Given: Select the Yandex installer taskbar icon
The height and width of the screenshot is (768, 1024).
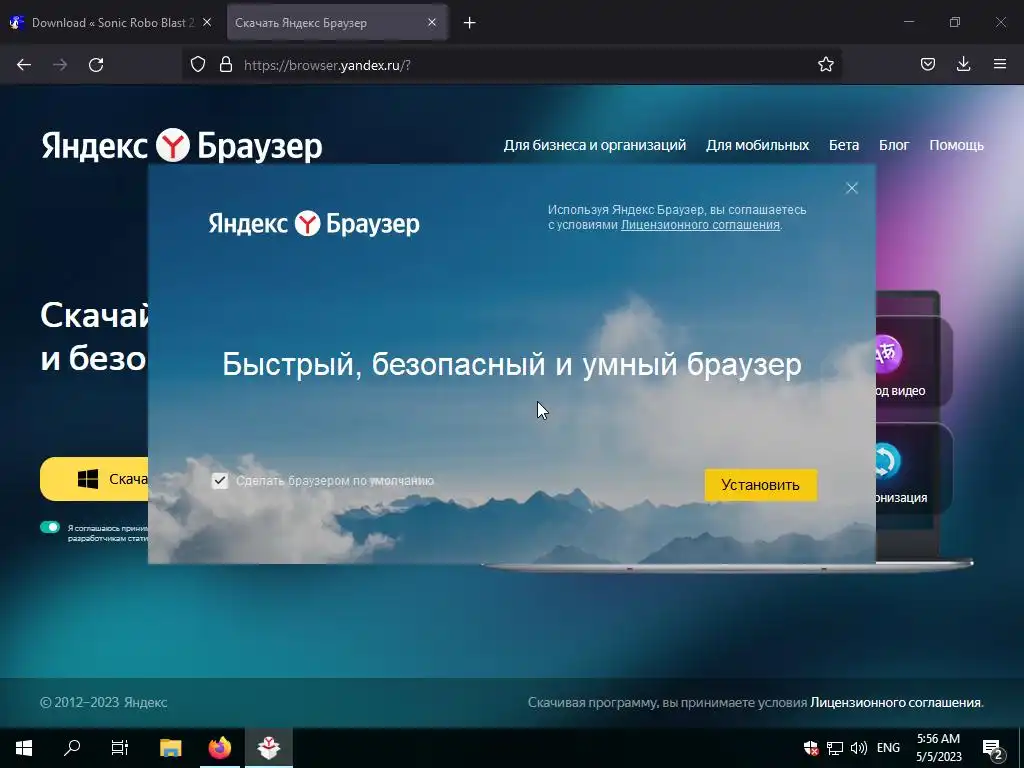Looking at the screenshot, I should click(x=268, y=748).
